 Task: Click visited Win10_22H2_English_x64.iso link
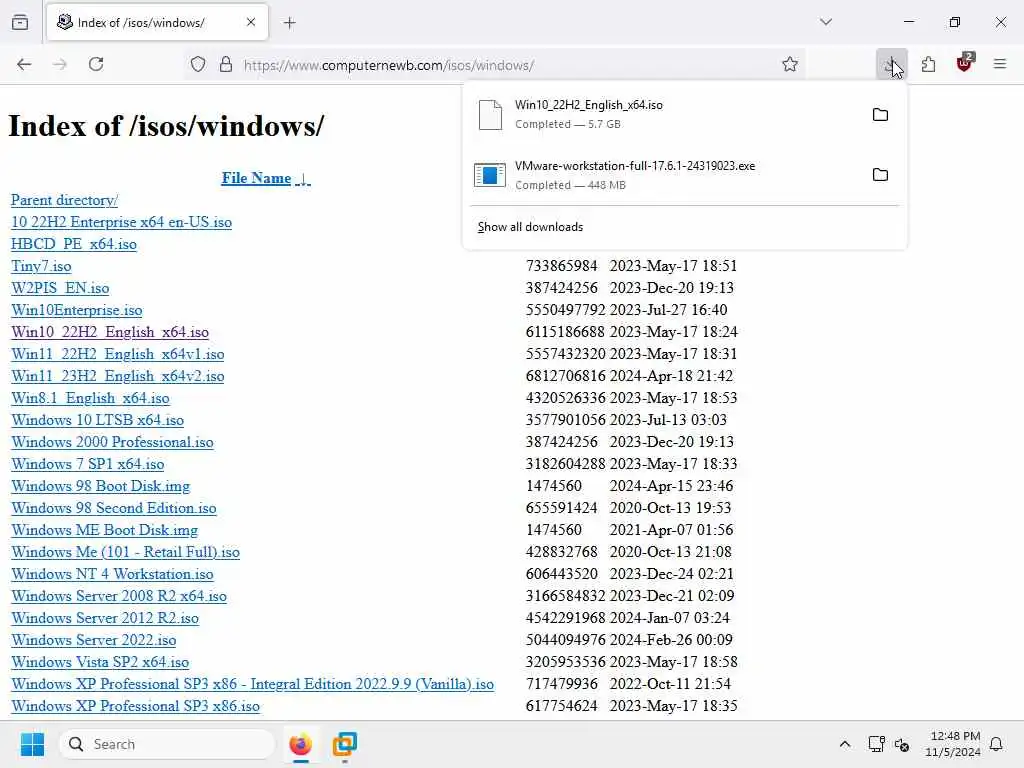coord(110,332)
